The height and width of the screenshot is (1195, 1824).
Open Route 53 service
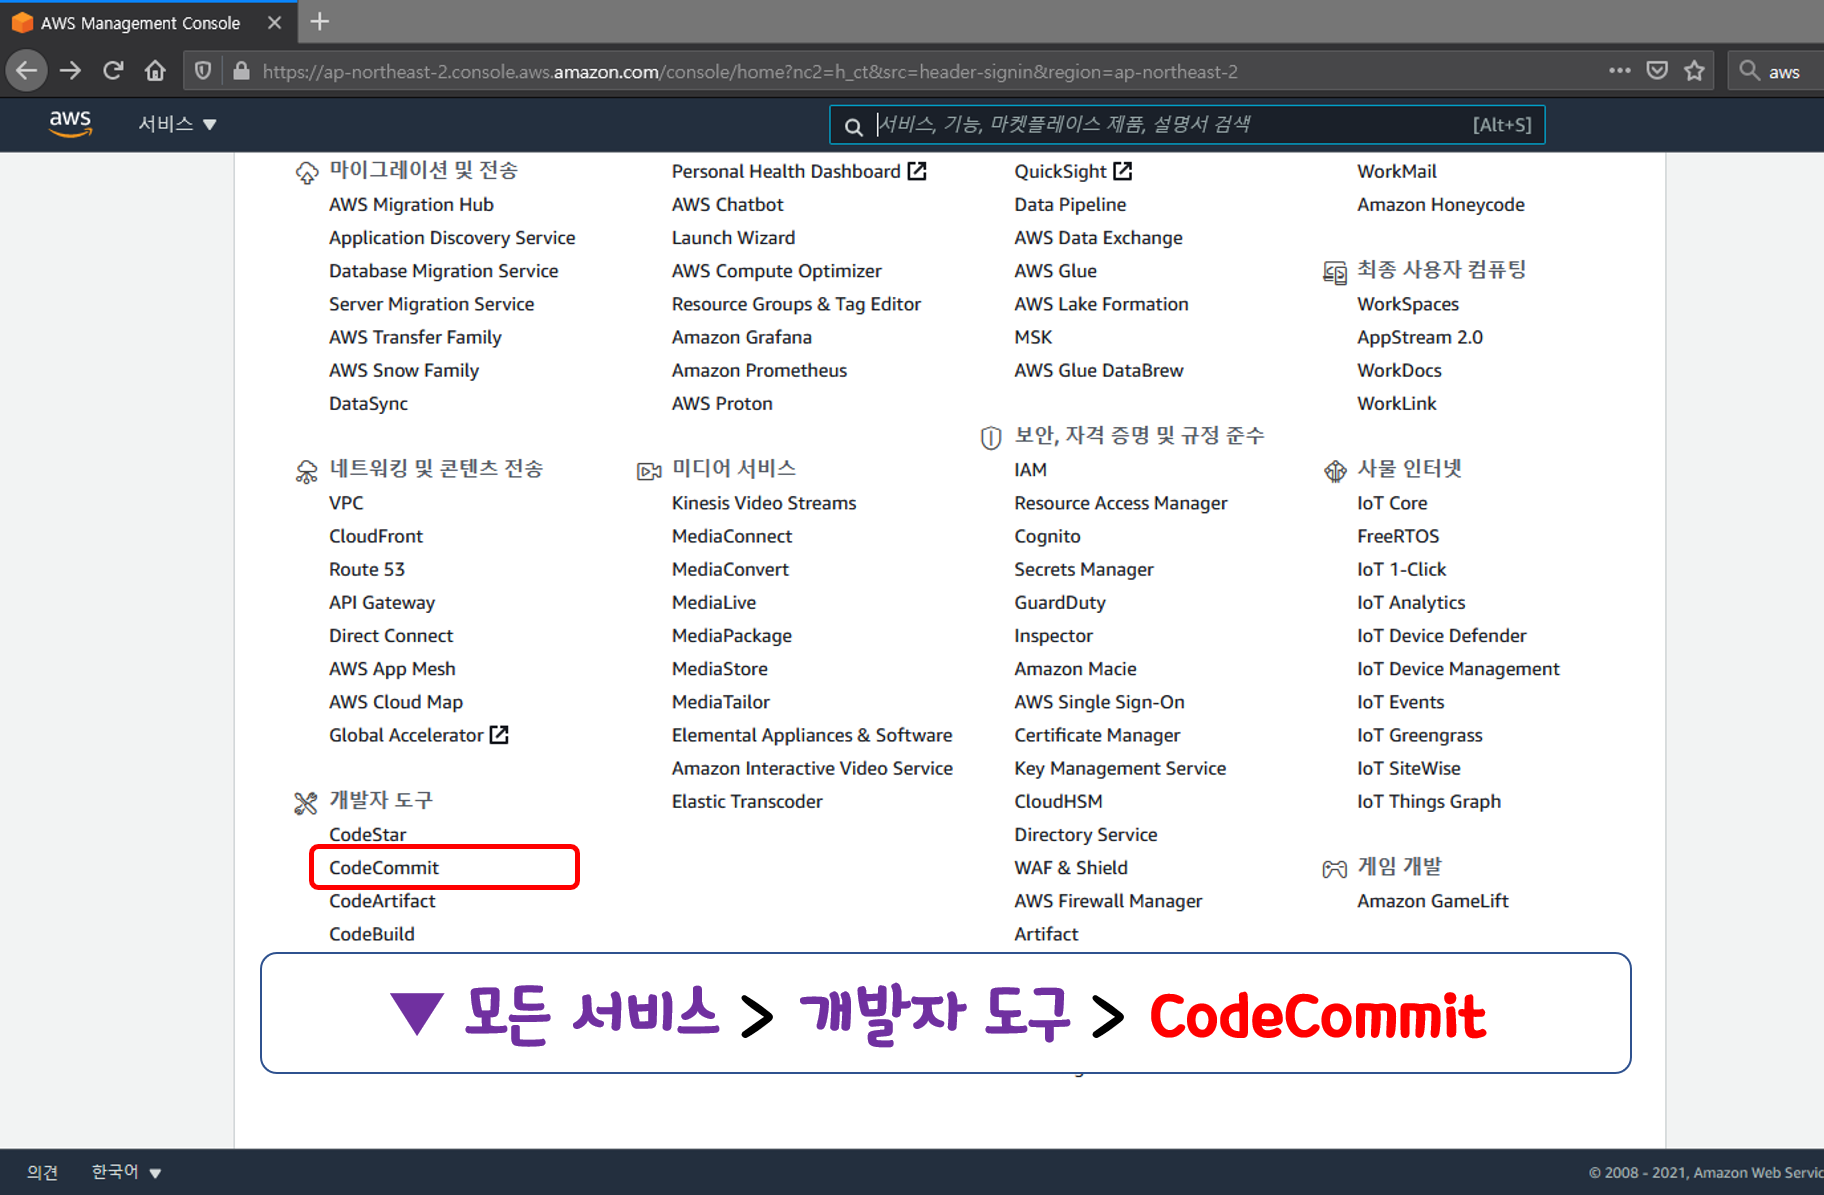[x=367, y=569]
